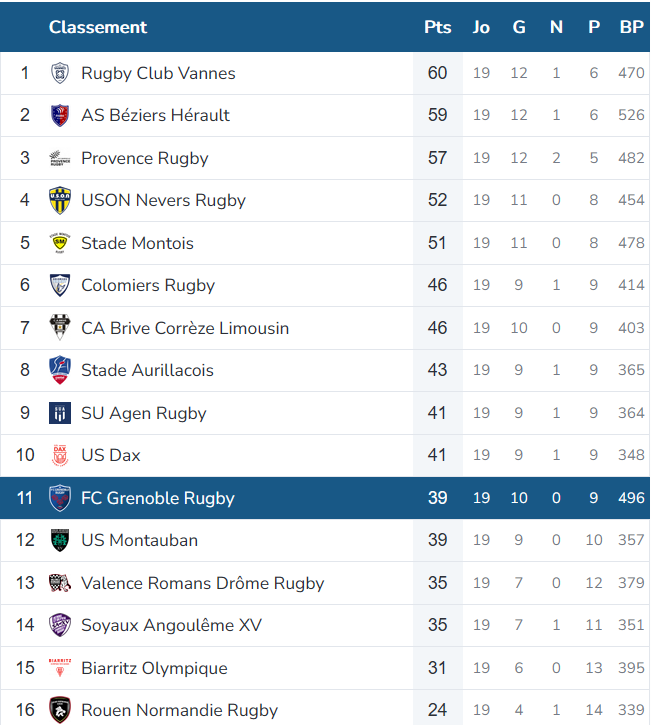
Task: Click the US Montauban green shield icon
Action: 60,540
